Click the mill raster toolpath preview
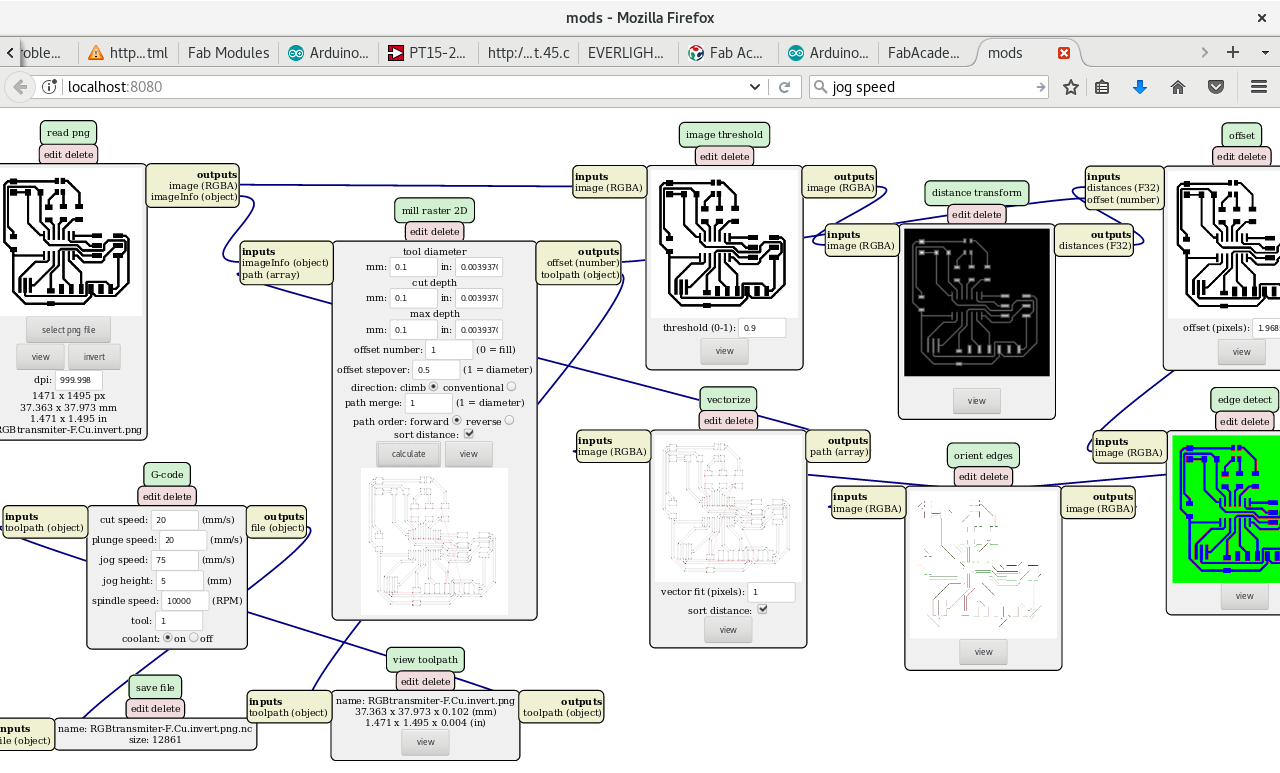This screenshot has width=1280, height=773. 434,541
